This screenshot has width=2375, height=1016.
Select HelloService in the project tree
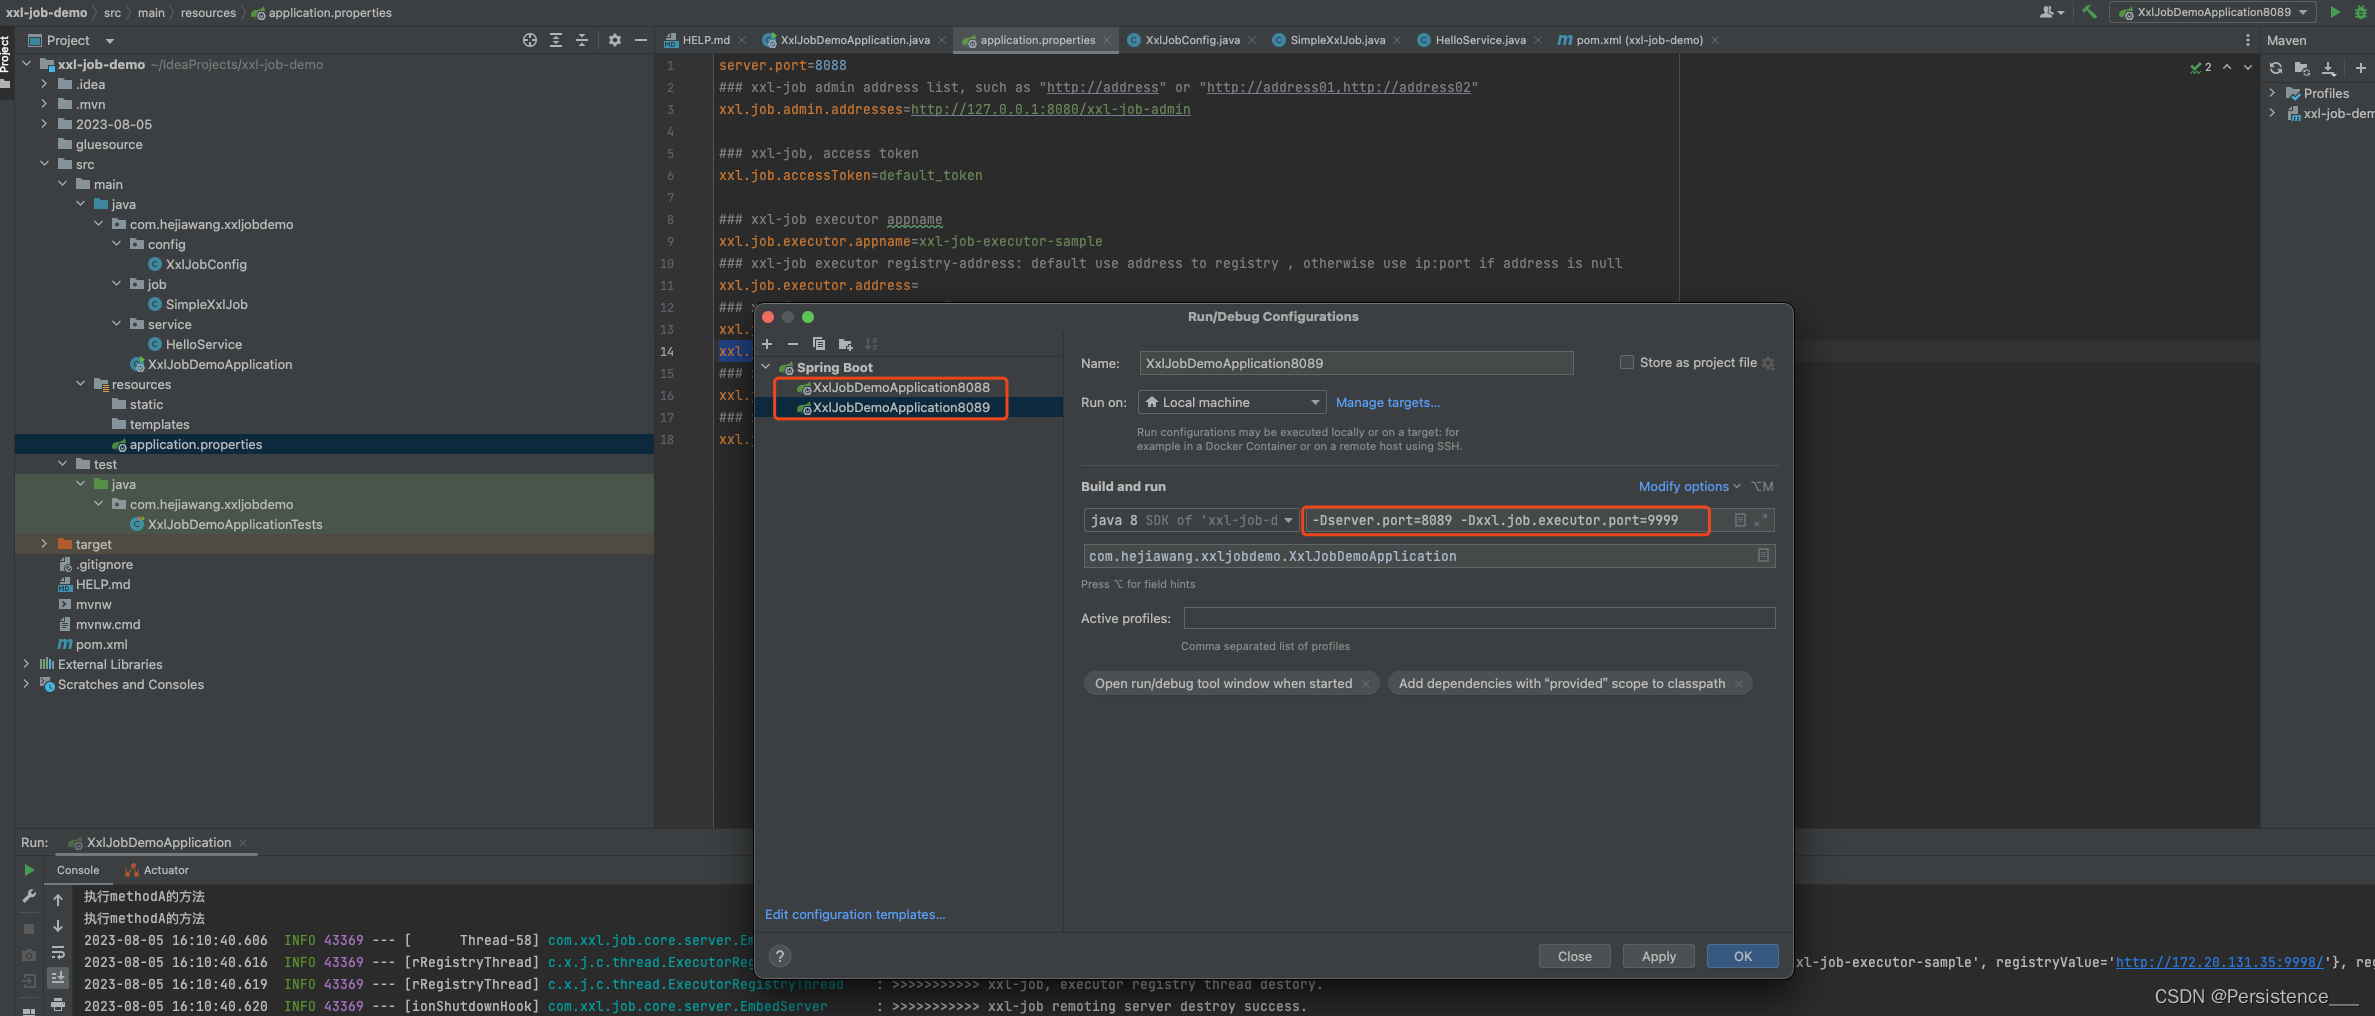[204, 344]
